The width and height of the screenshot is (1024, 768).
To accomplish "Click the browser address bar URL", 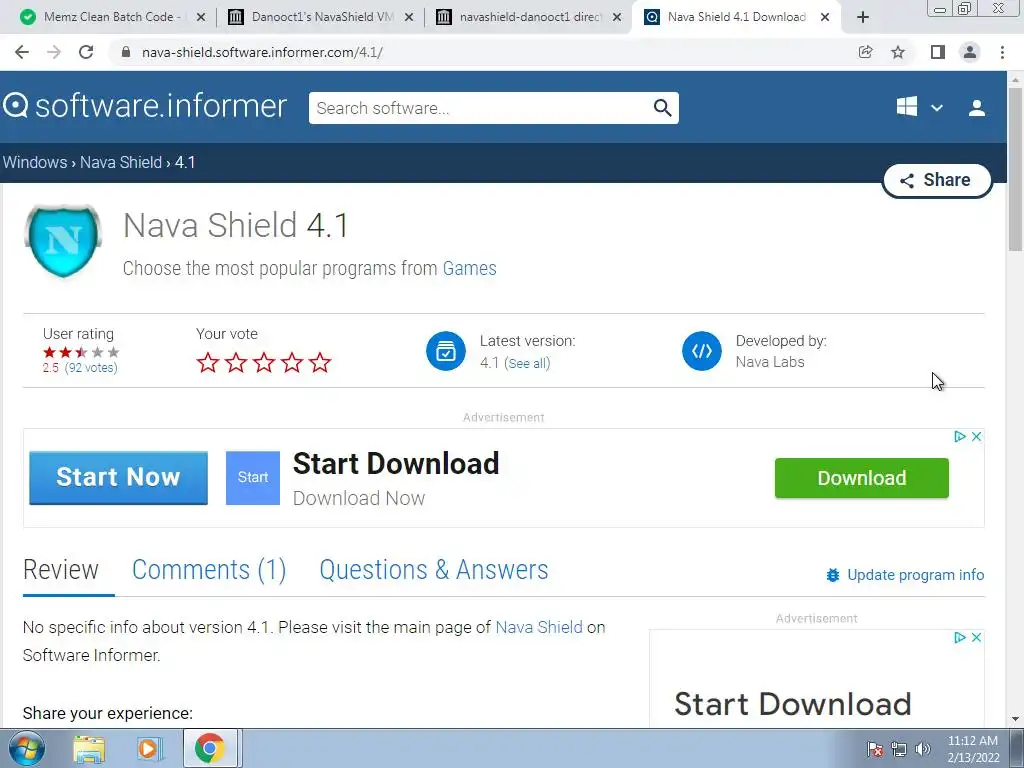I will 262,52.
